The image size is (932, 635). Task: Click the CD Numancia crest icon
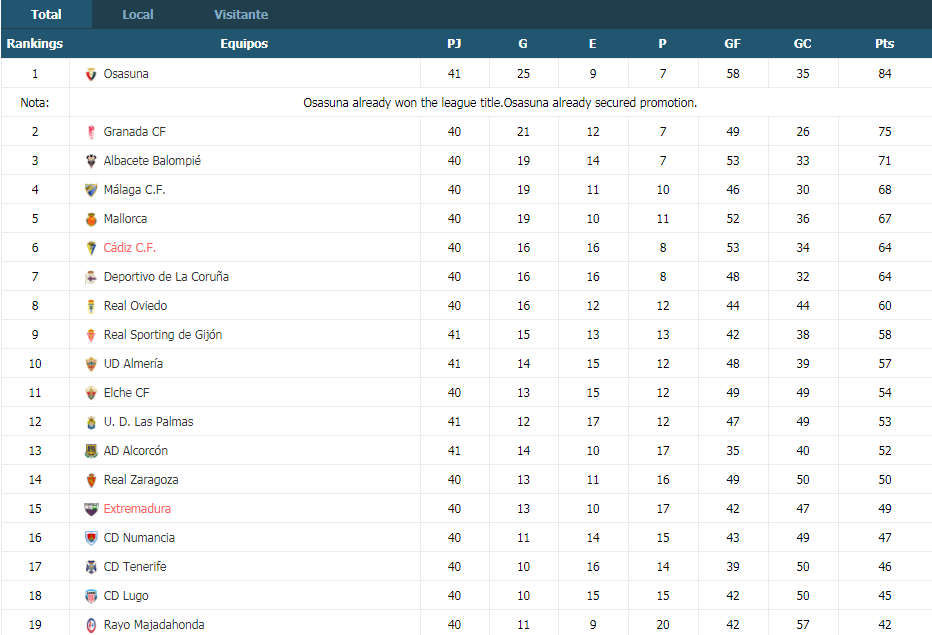coord(91,538)
